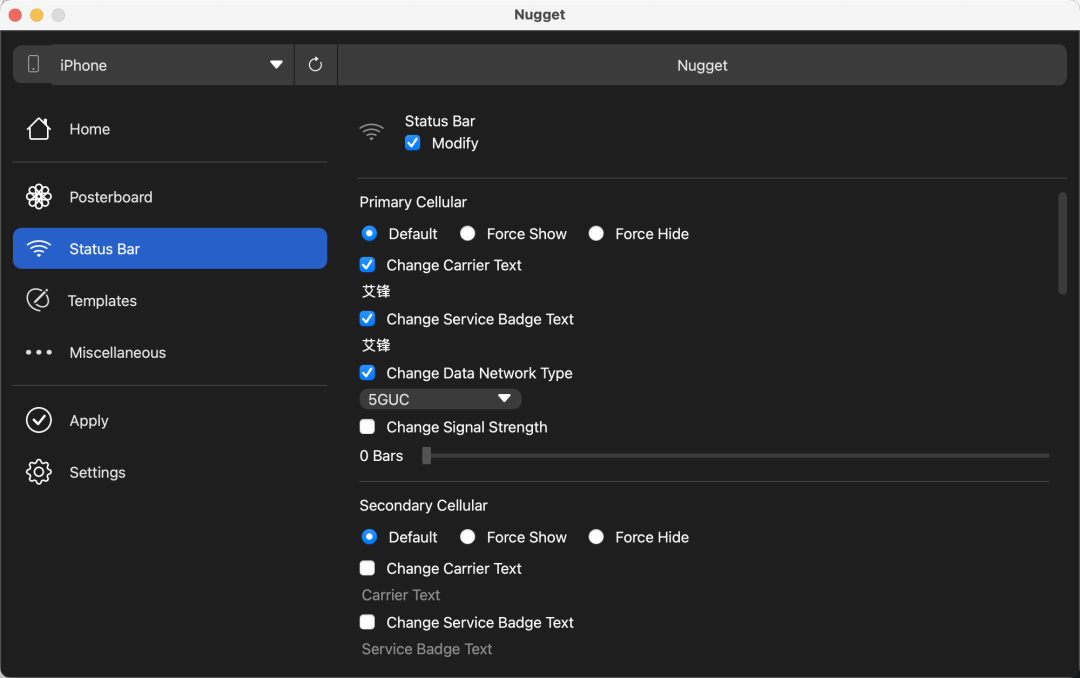Click the Posterboard flower icon
Viewport: 1080px width, 678px height.
39,197
